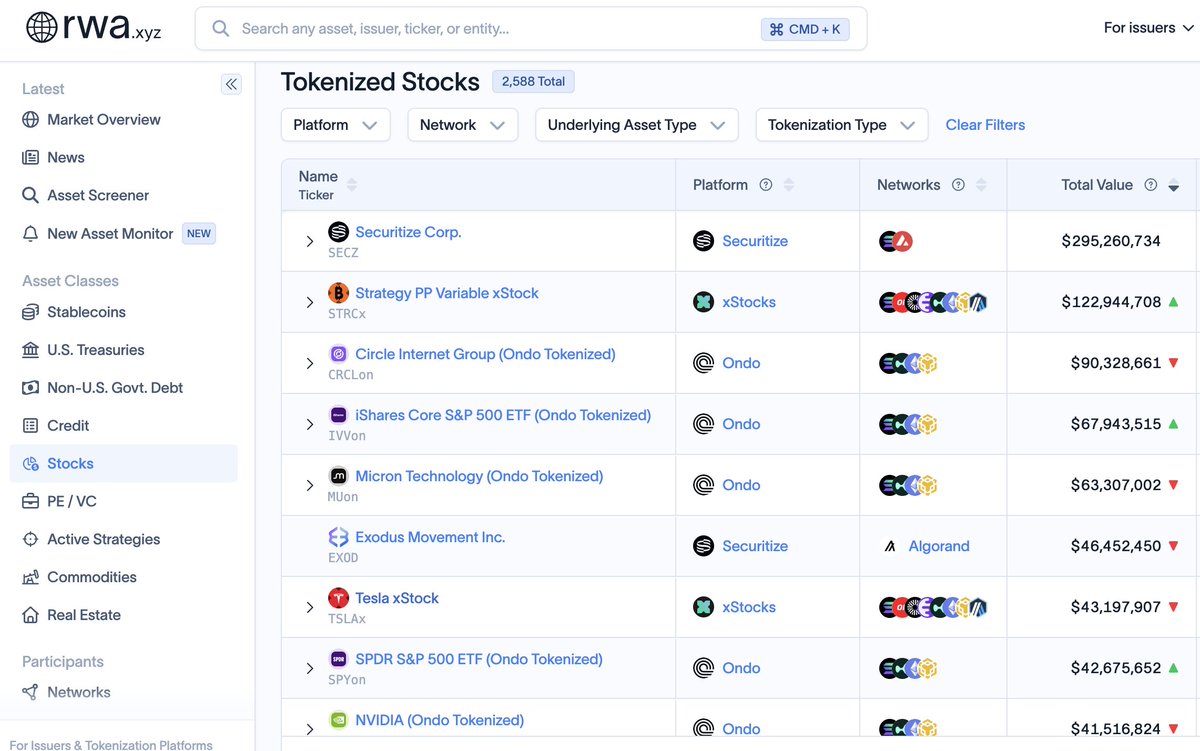
Task: Click the Securitize Corp. asset logo
Action: coord(338,232)
